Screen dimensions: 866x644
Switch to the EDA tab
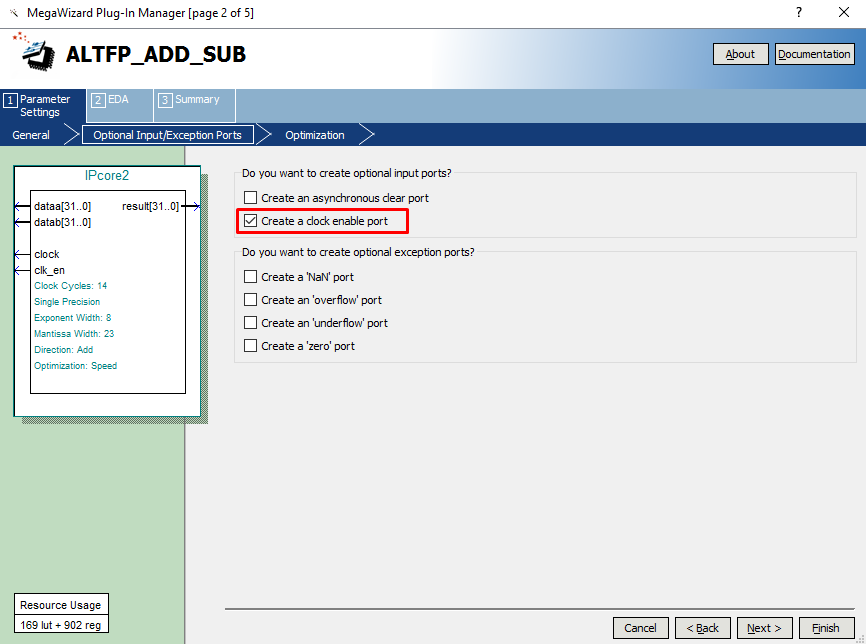(120, 105)
